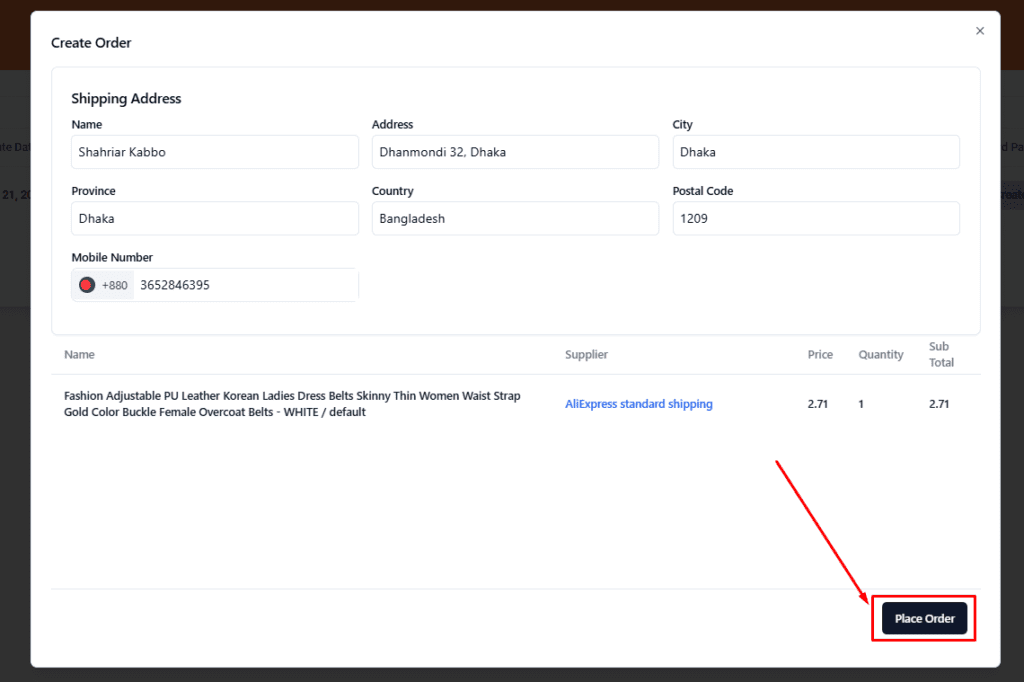Click the Postal Code field with 1209
This screenshot has height=682, width=1024.
(815, 218)
